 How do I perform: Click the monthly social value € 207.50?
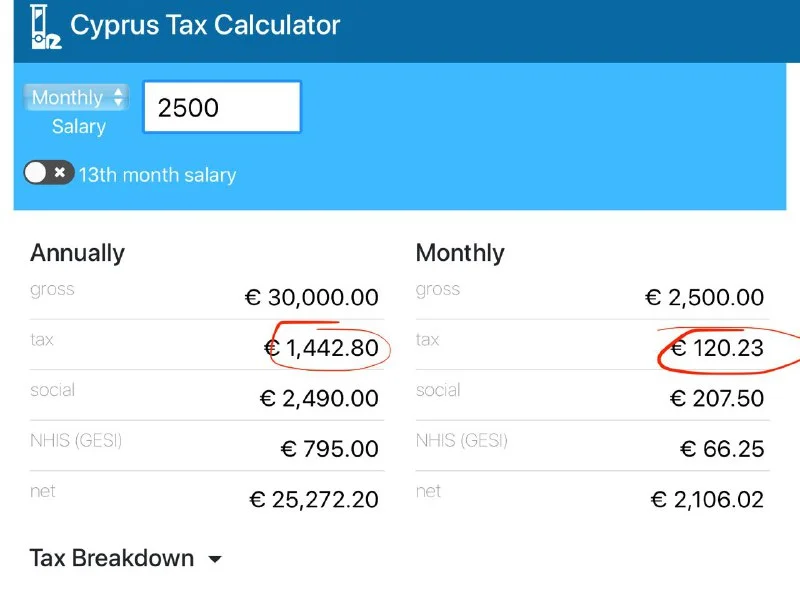coord(716,399)
